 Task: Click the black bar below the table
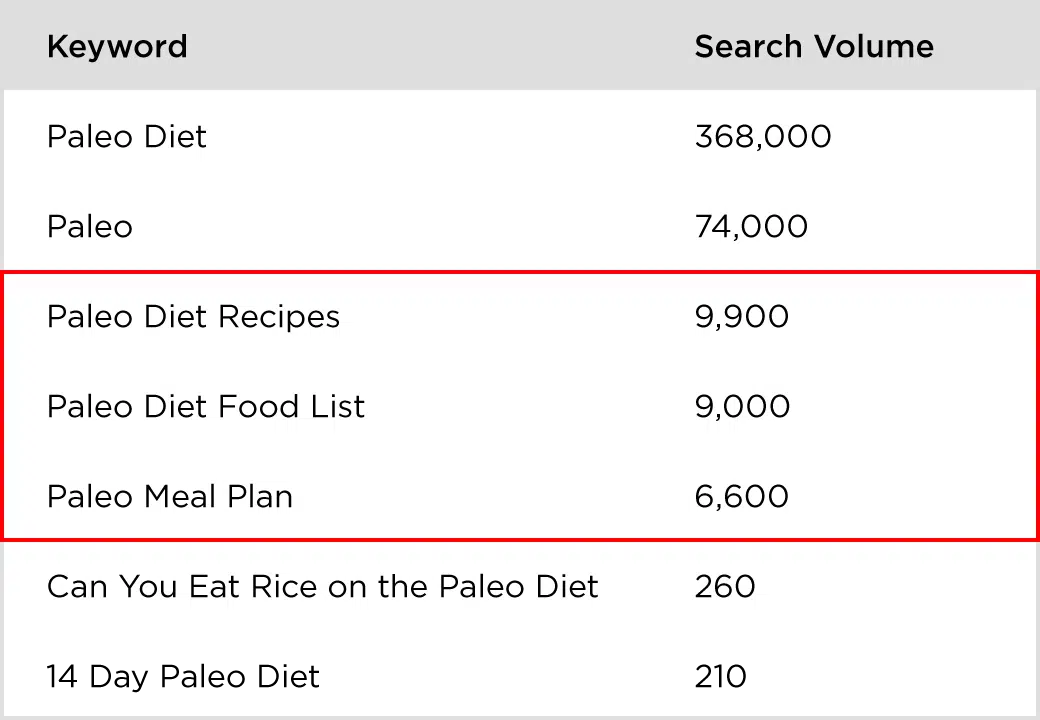(520, 676)
